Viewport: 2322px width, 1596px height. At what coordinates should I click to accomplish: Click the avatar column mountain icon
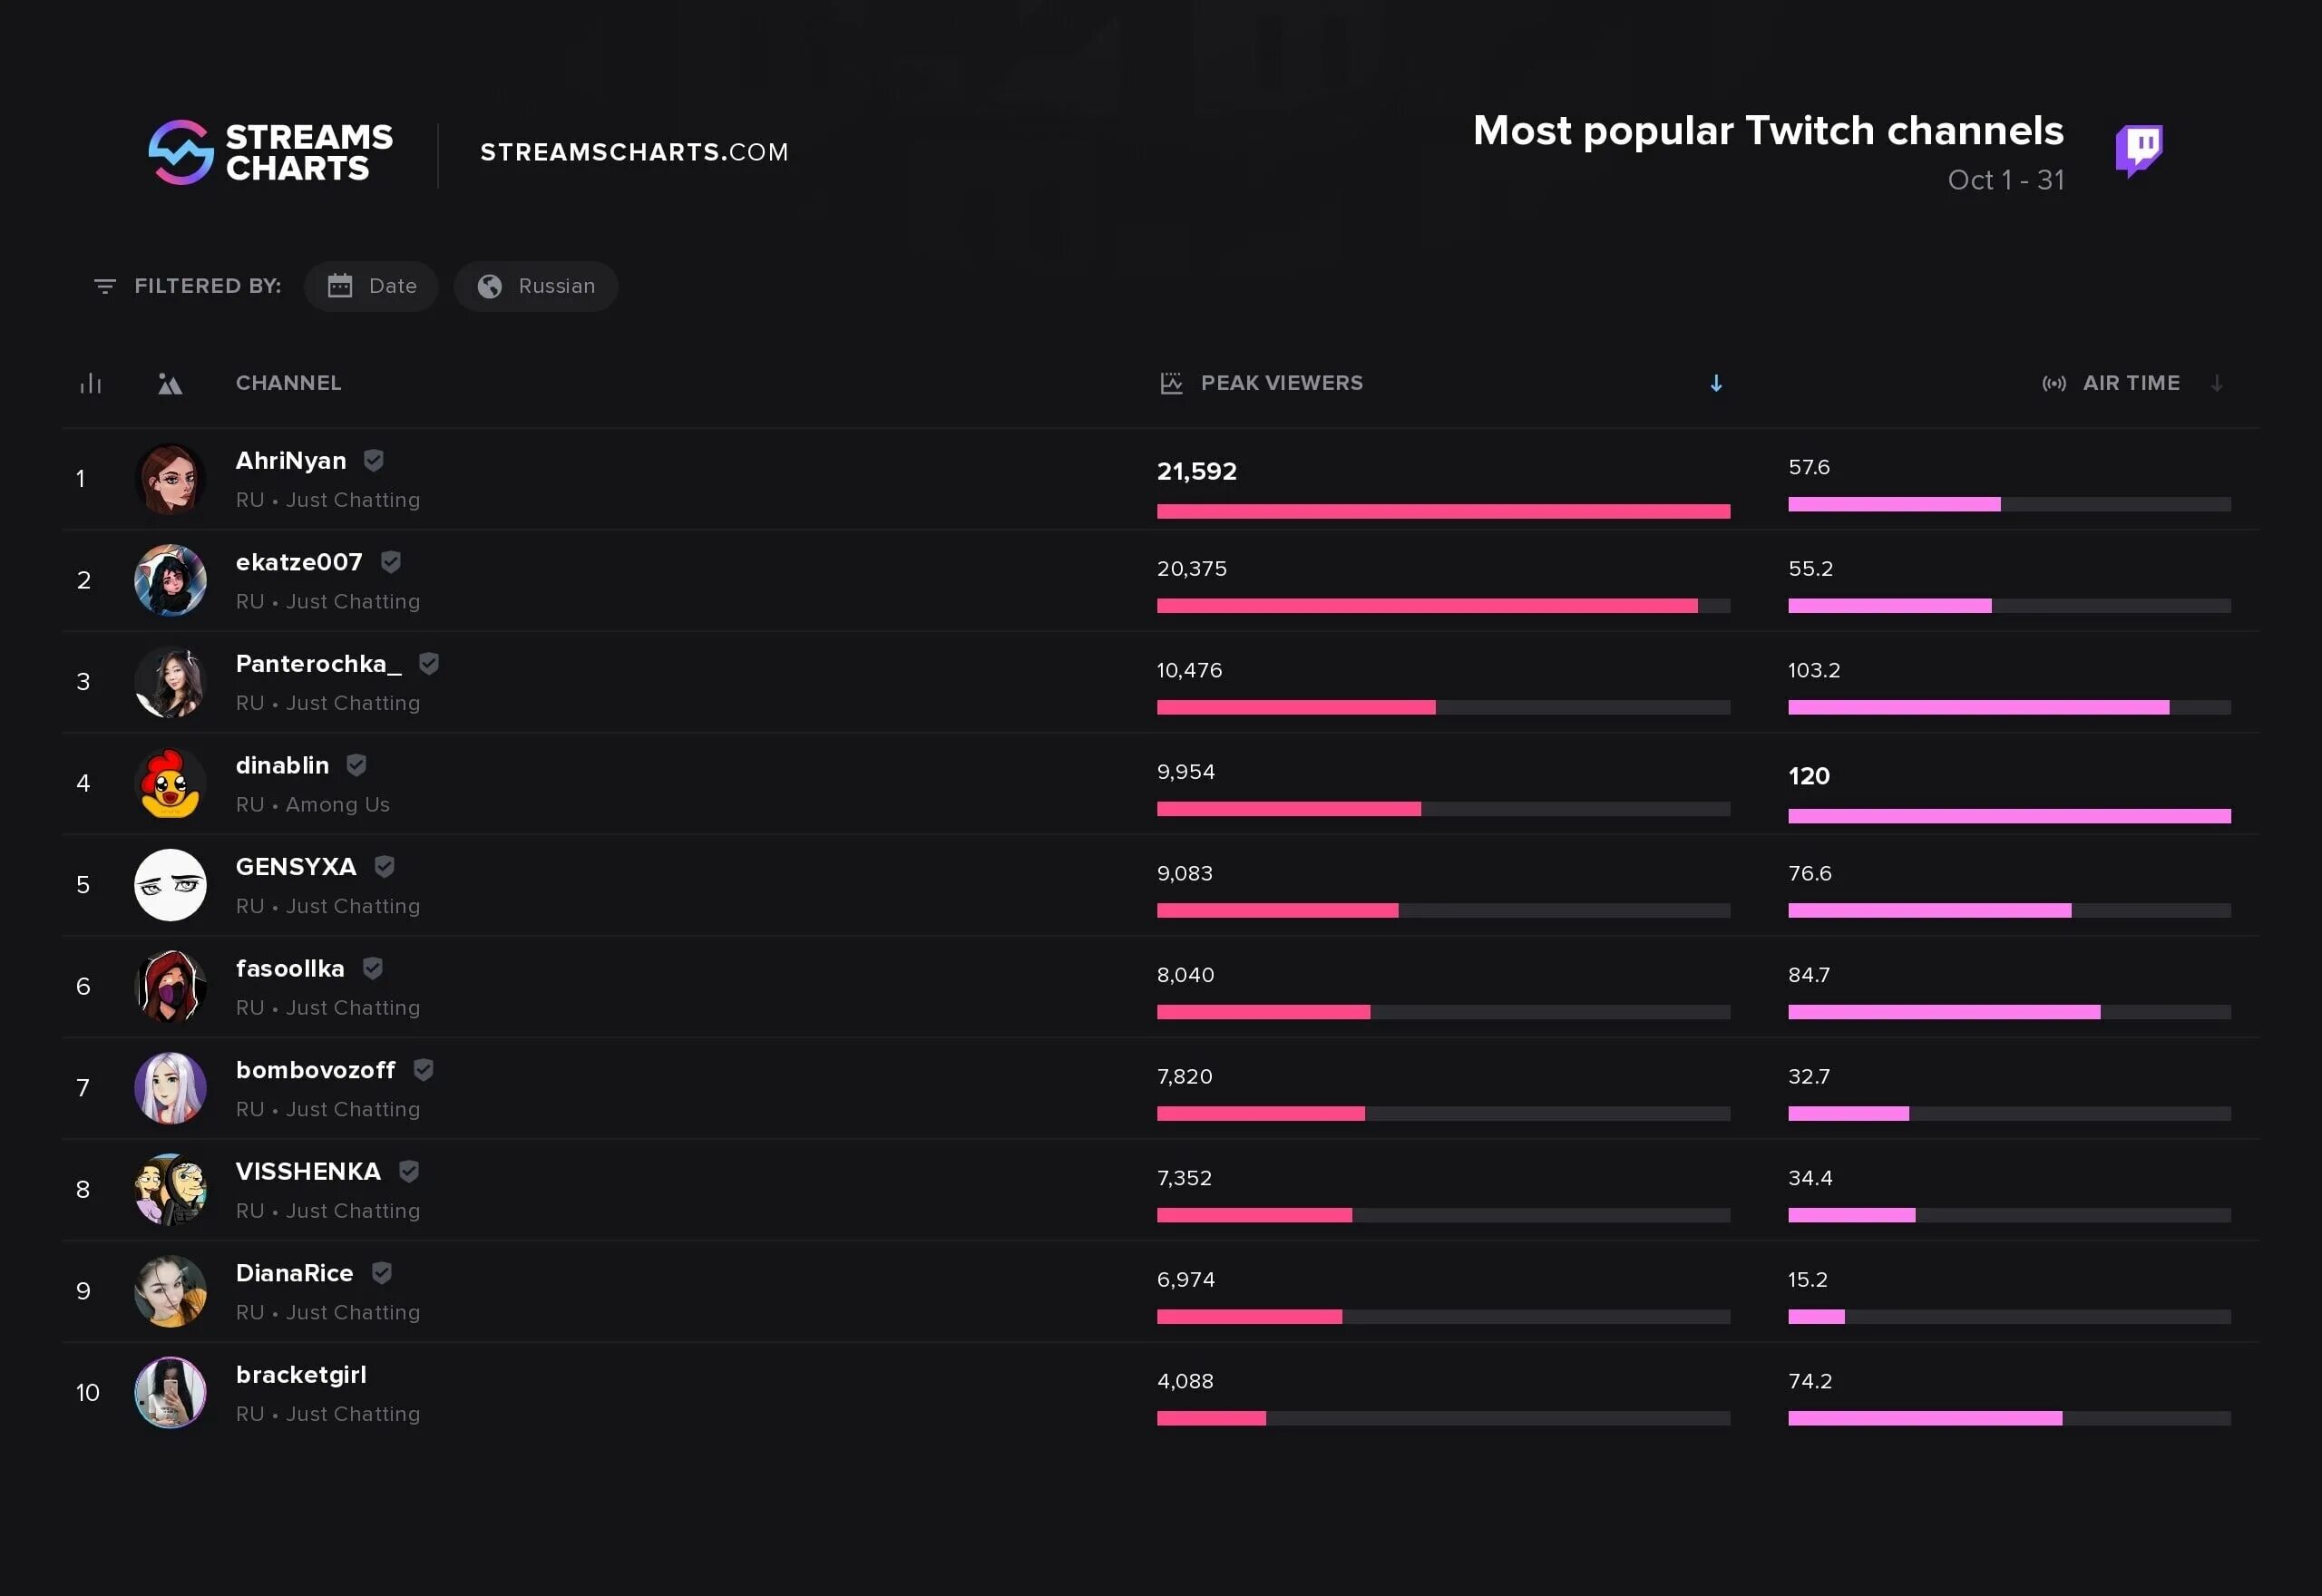[x=170, y=384]
